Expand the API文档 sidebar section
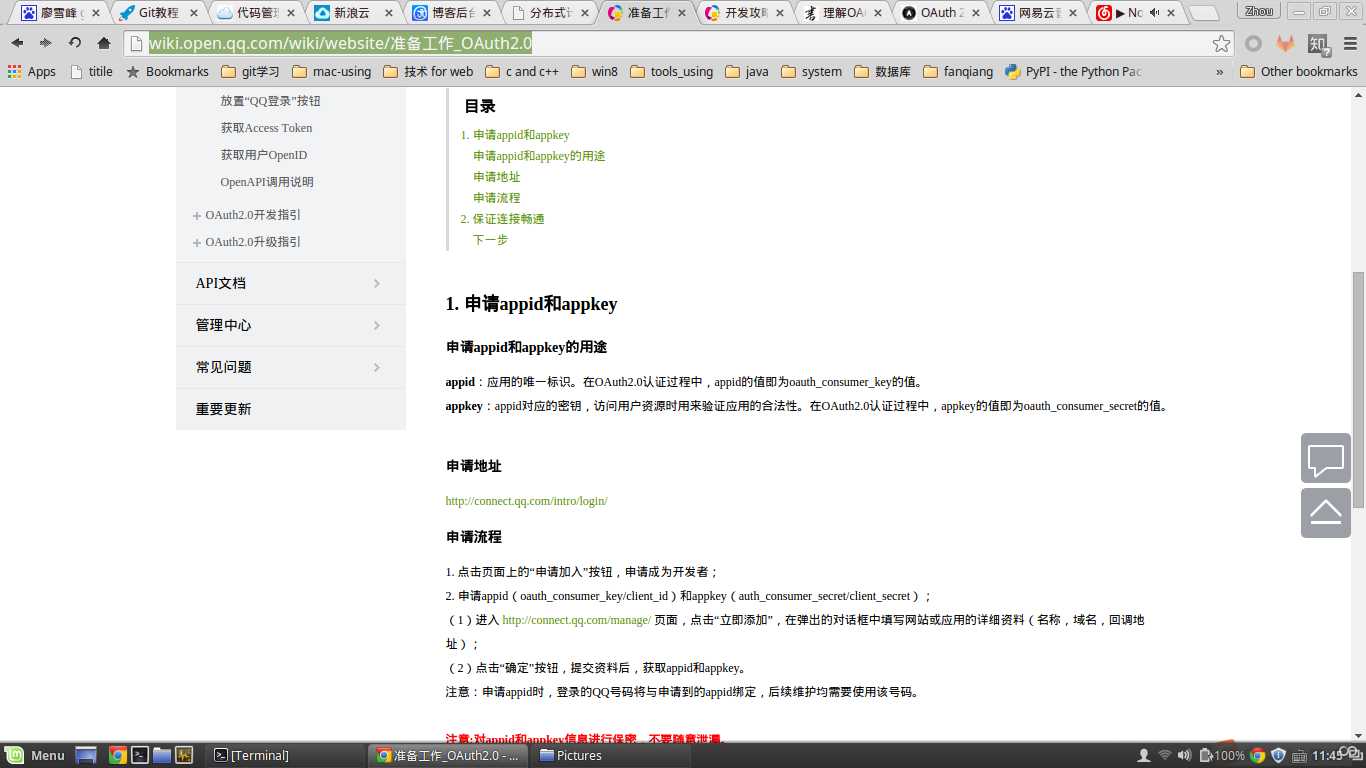This screenshot has height=768, width=1366. pos(291,283)
